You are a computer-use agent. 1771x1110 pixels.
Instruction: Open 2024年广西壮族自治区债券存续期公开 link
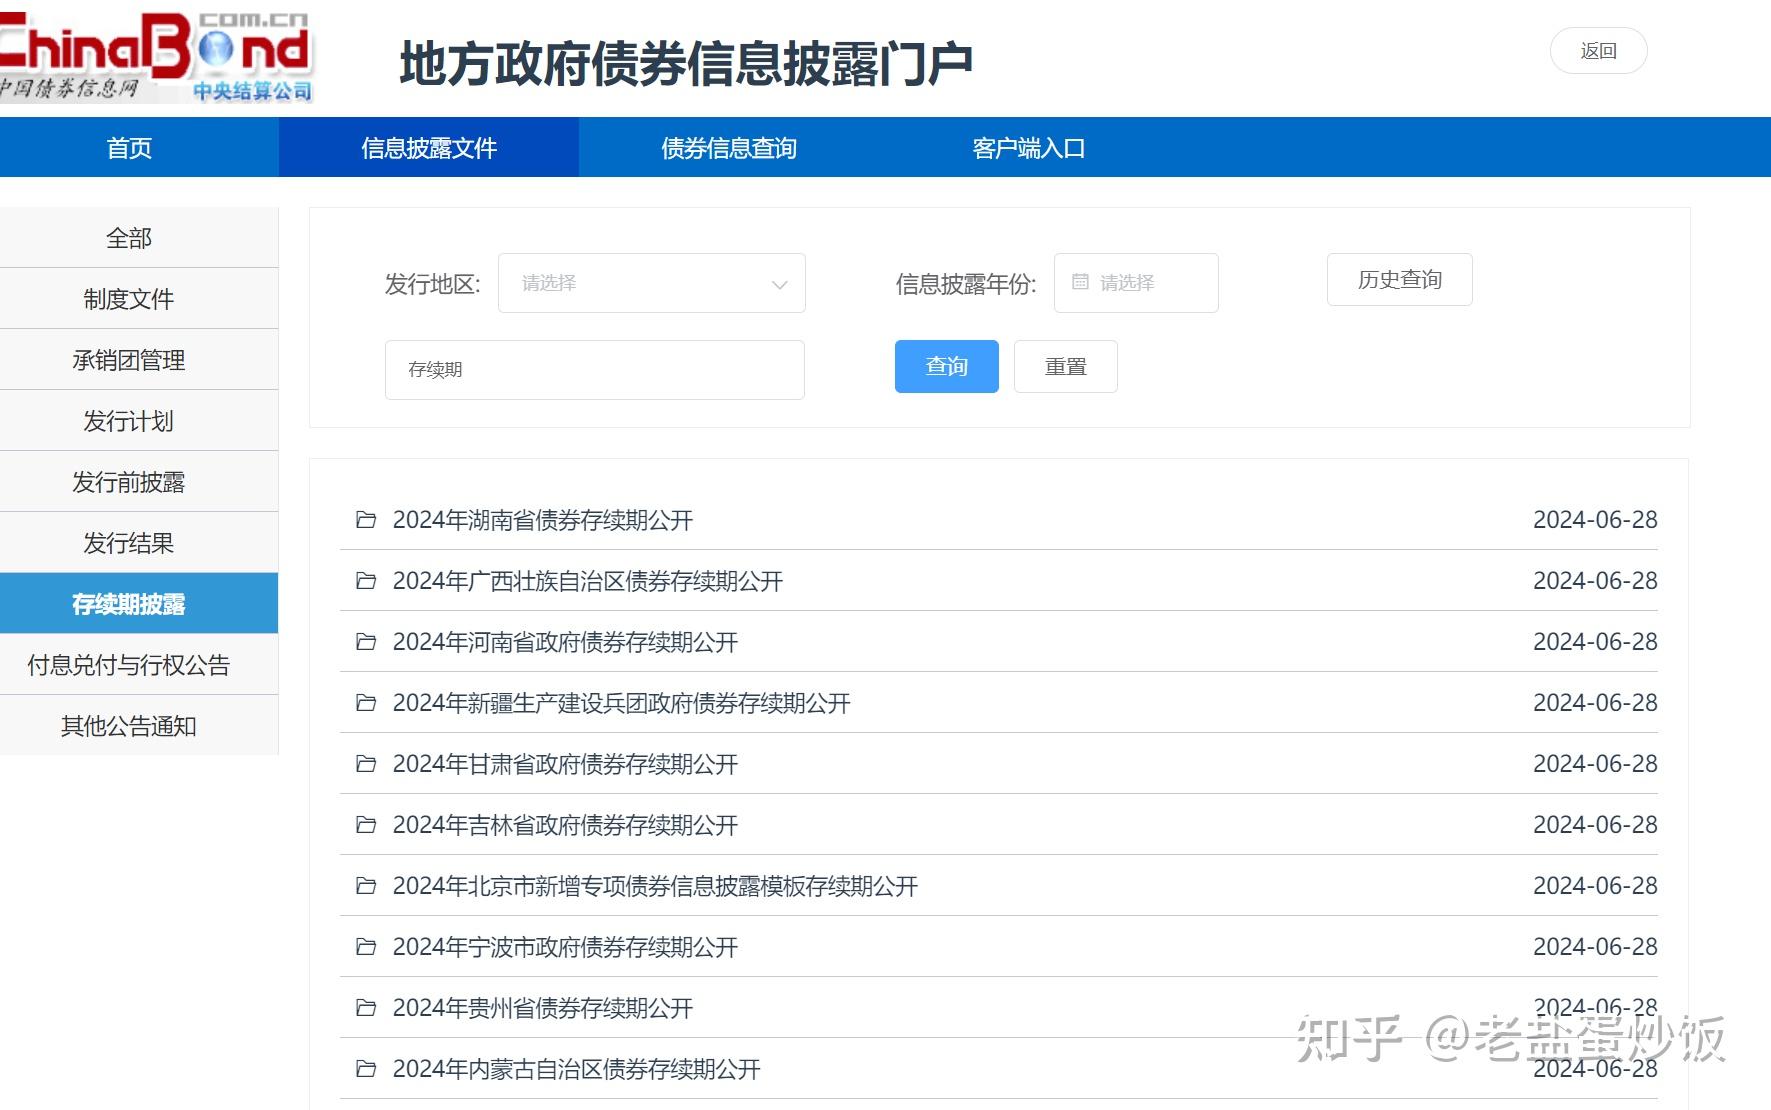pyautogui.click(x=587, y=581)
